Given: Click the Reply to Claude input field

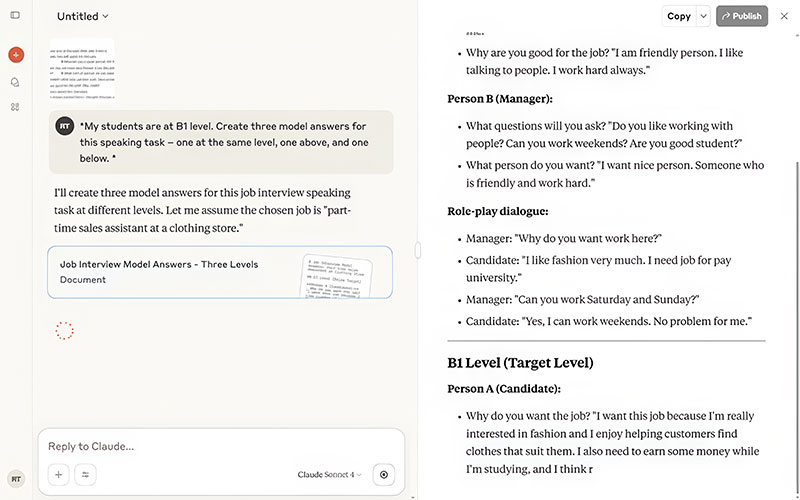Looking at the screenshot, I should (221, 446).
